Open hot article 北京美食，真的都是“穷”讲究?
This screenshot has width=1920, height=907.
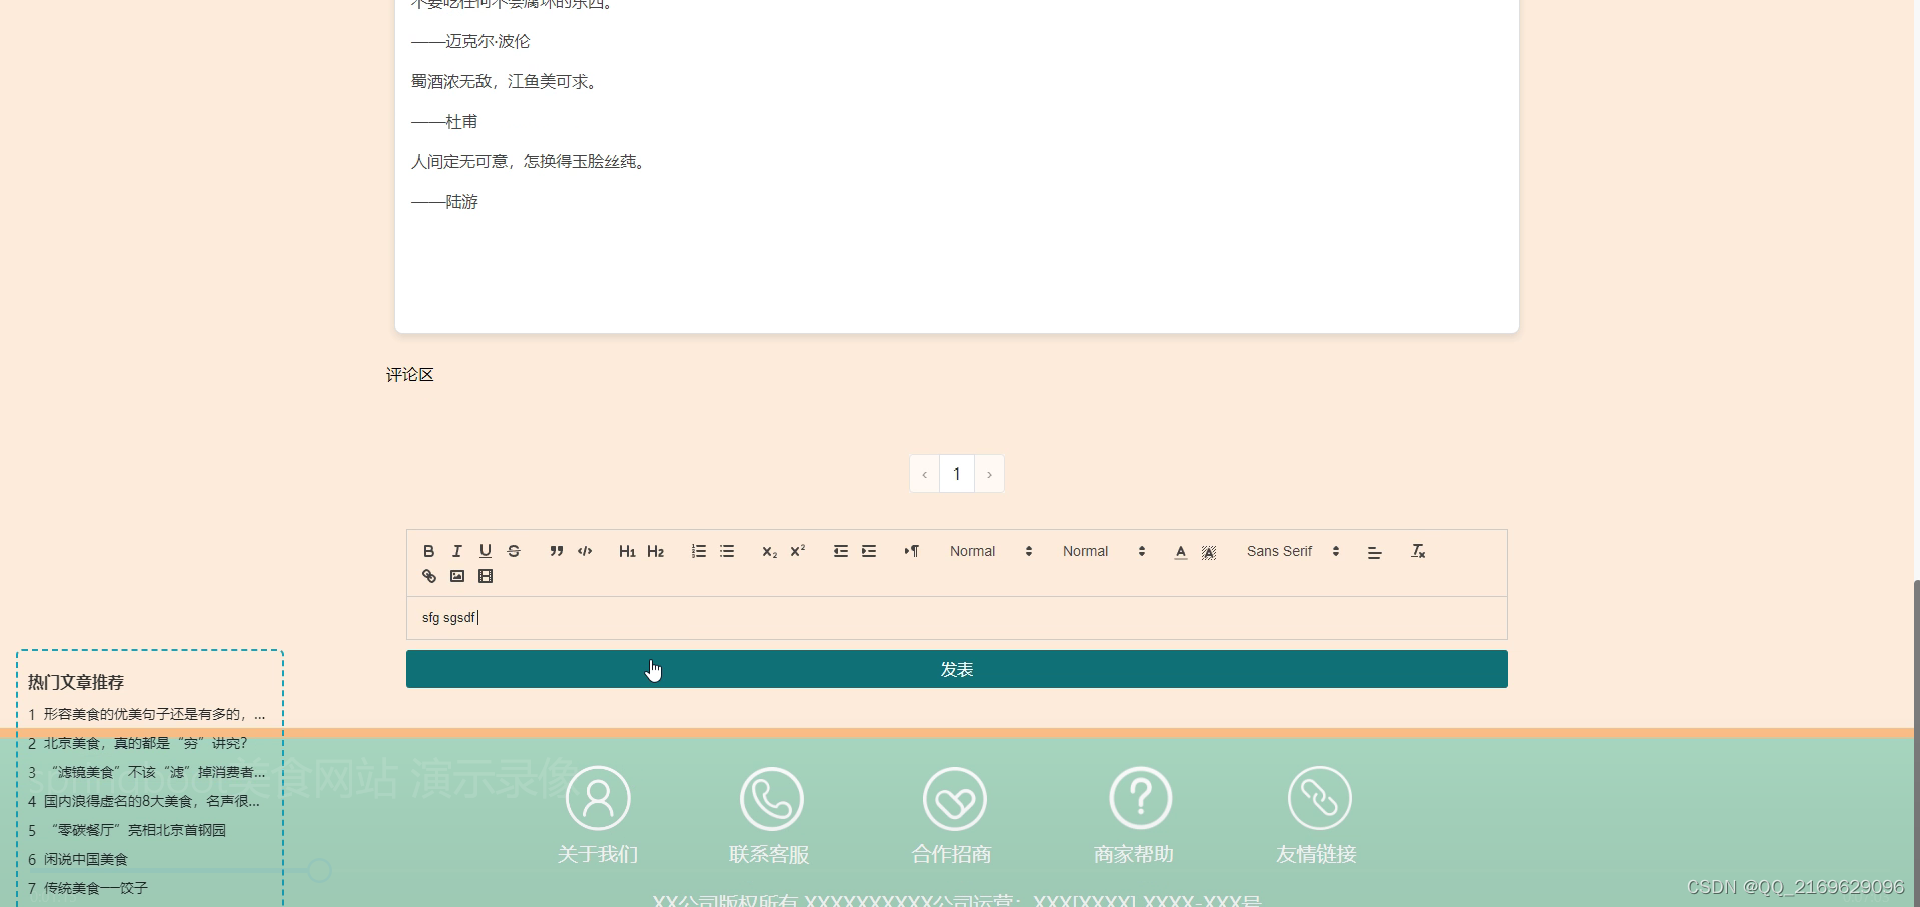(138, 743)
